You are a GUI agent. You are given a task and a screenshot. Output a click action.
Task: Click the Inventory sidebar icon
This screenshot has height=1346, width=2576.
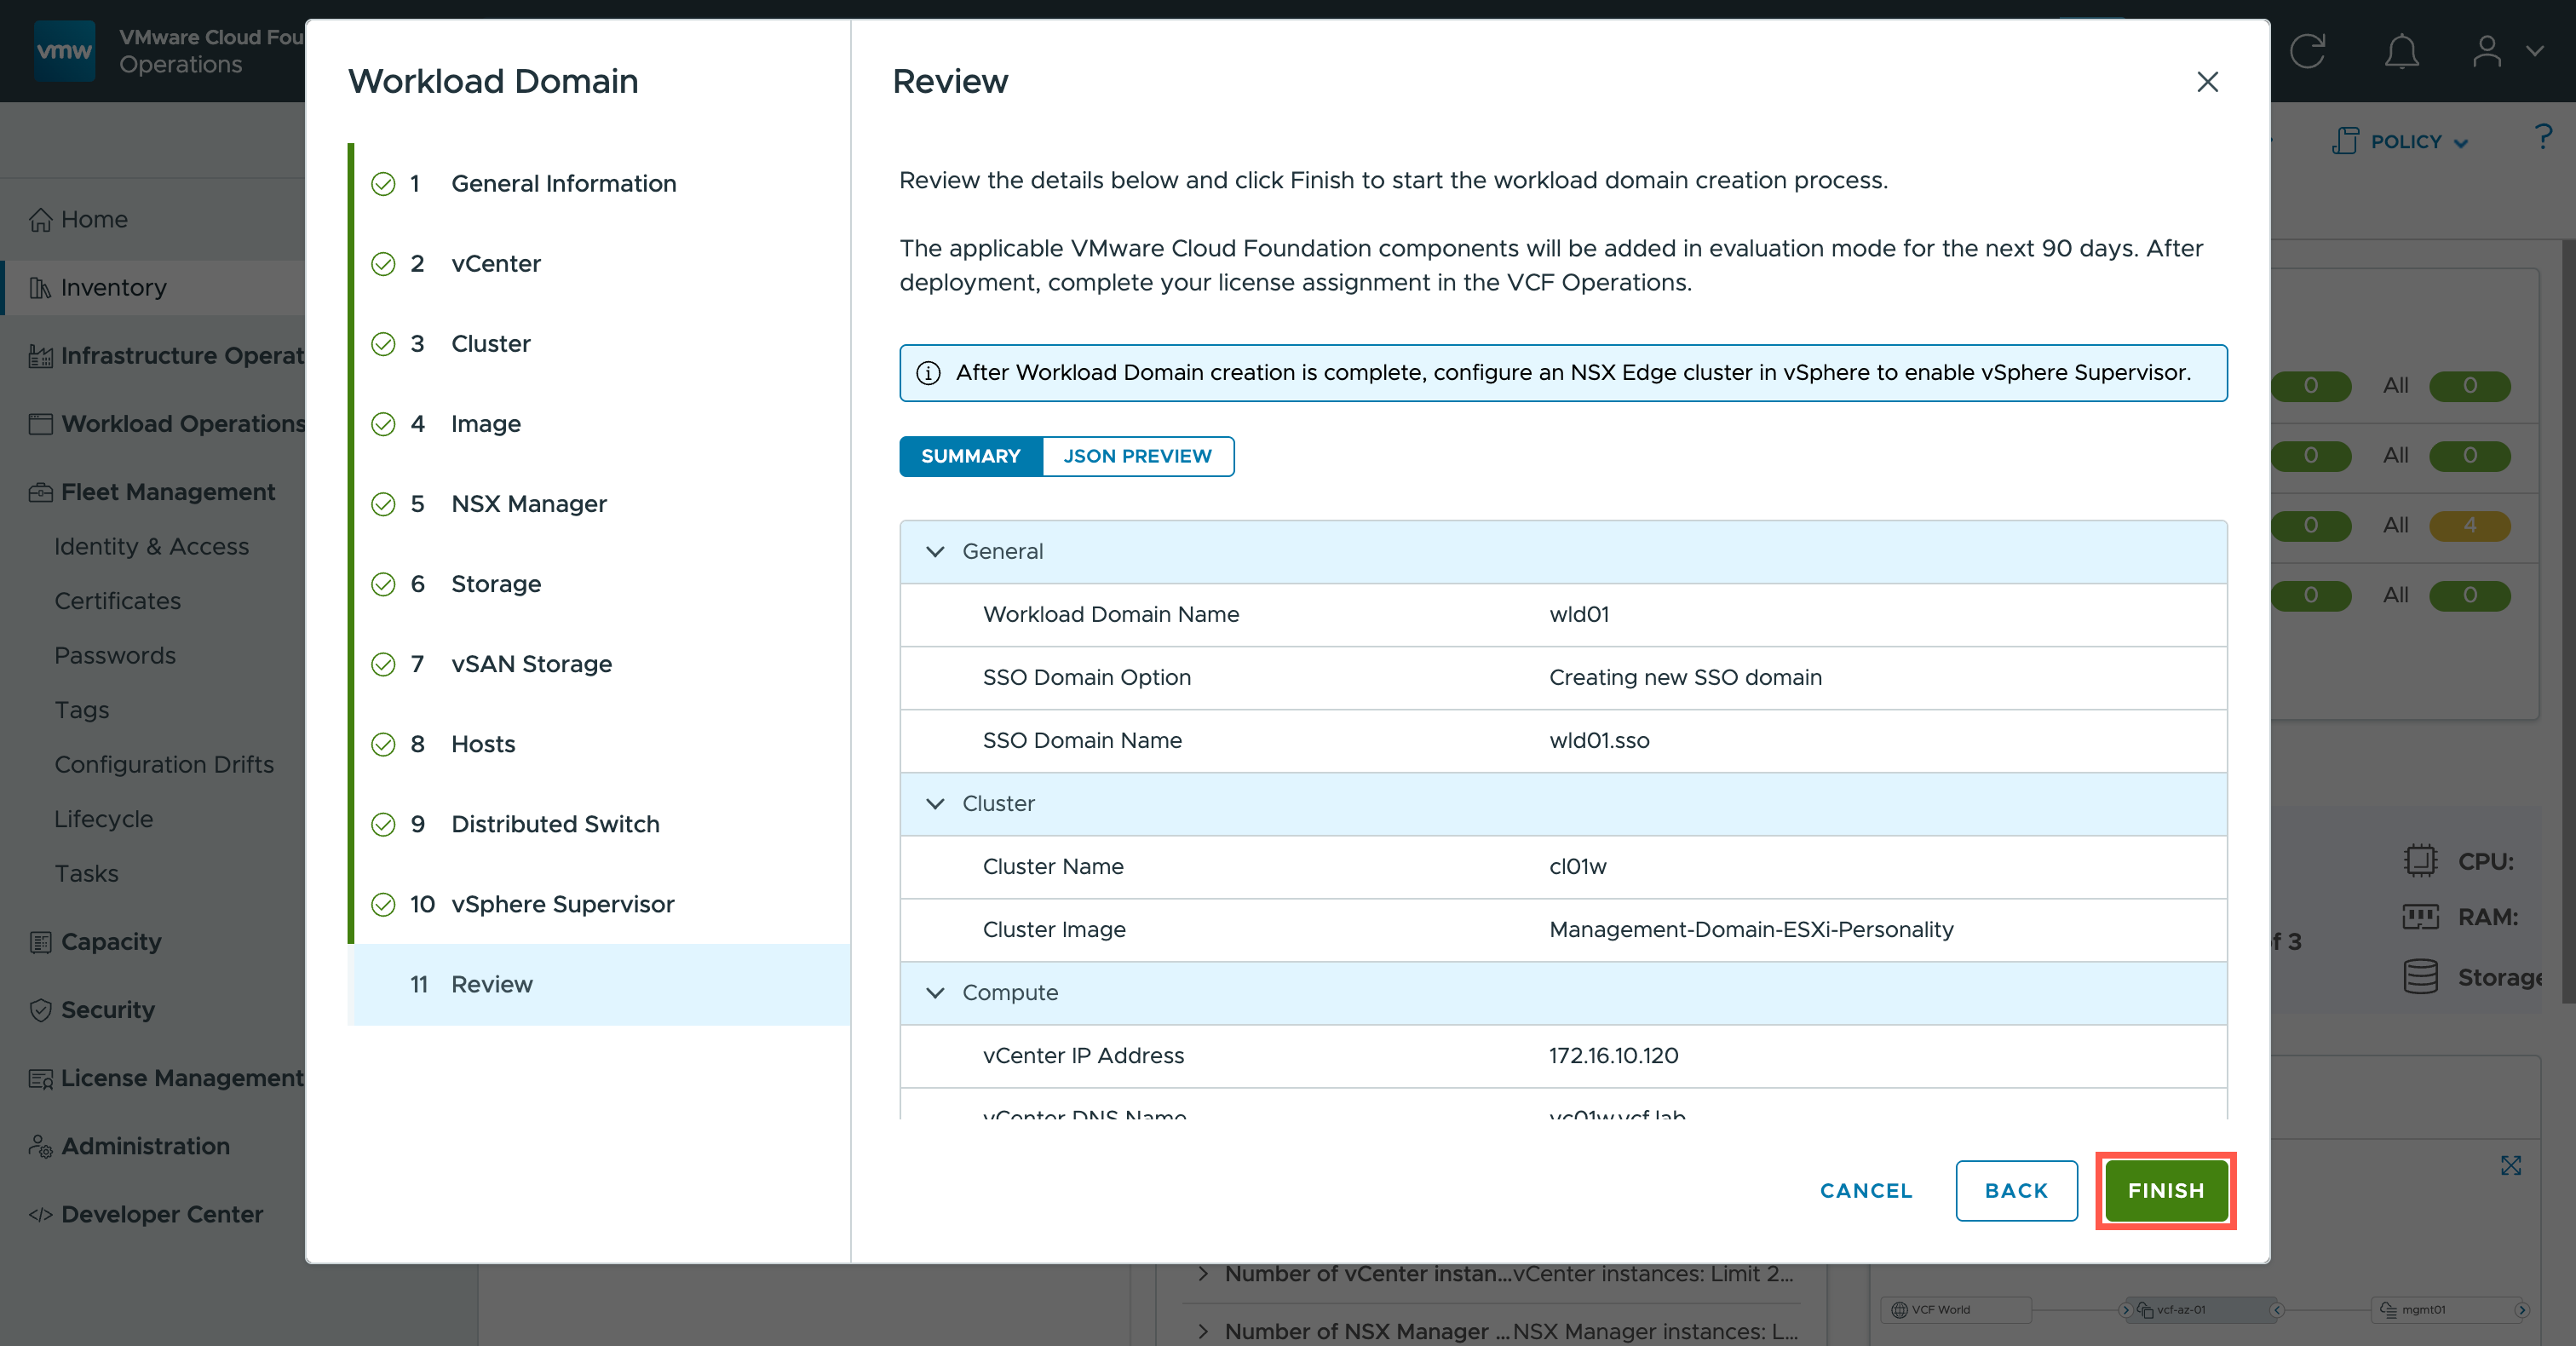tap(40, 288)
